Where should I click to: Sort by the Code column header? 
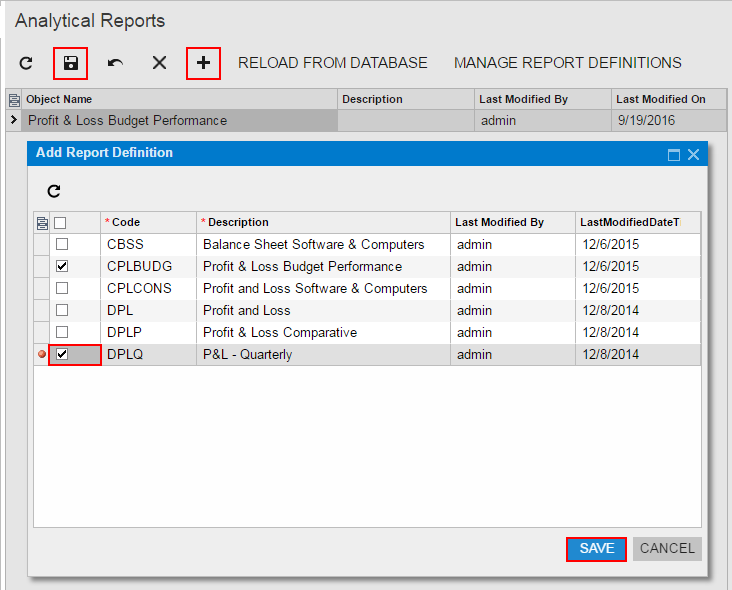126,222
